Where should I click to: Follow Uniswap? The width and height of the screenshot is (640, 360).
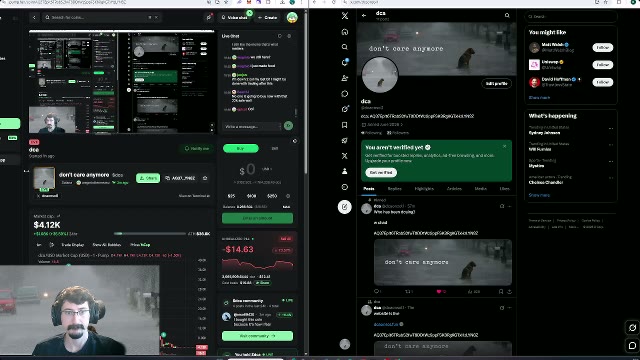pos(602,64)
